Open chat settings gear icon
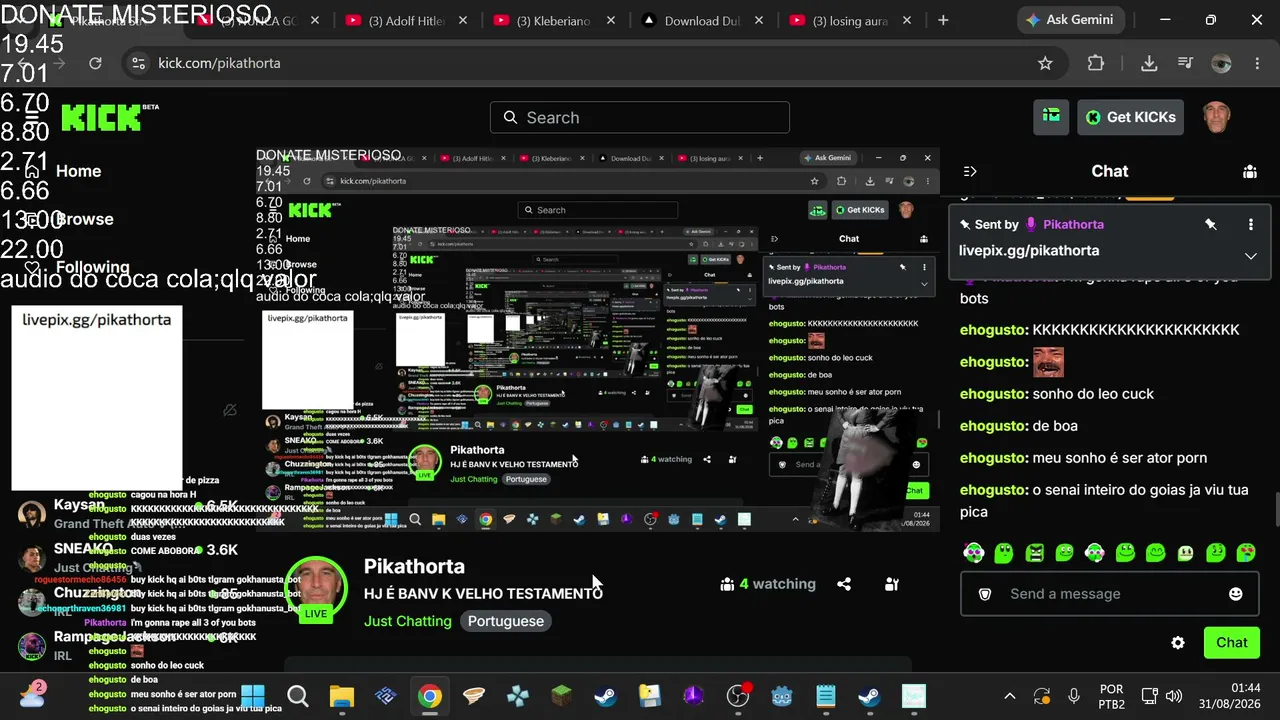Image resolution: width=1280 pixels, height=720 pixels. (x=1178, y=643)
